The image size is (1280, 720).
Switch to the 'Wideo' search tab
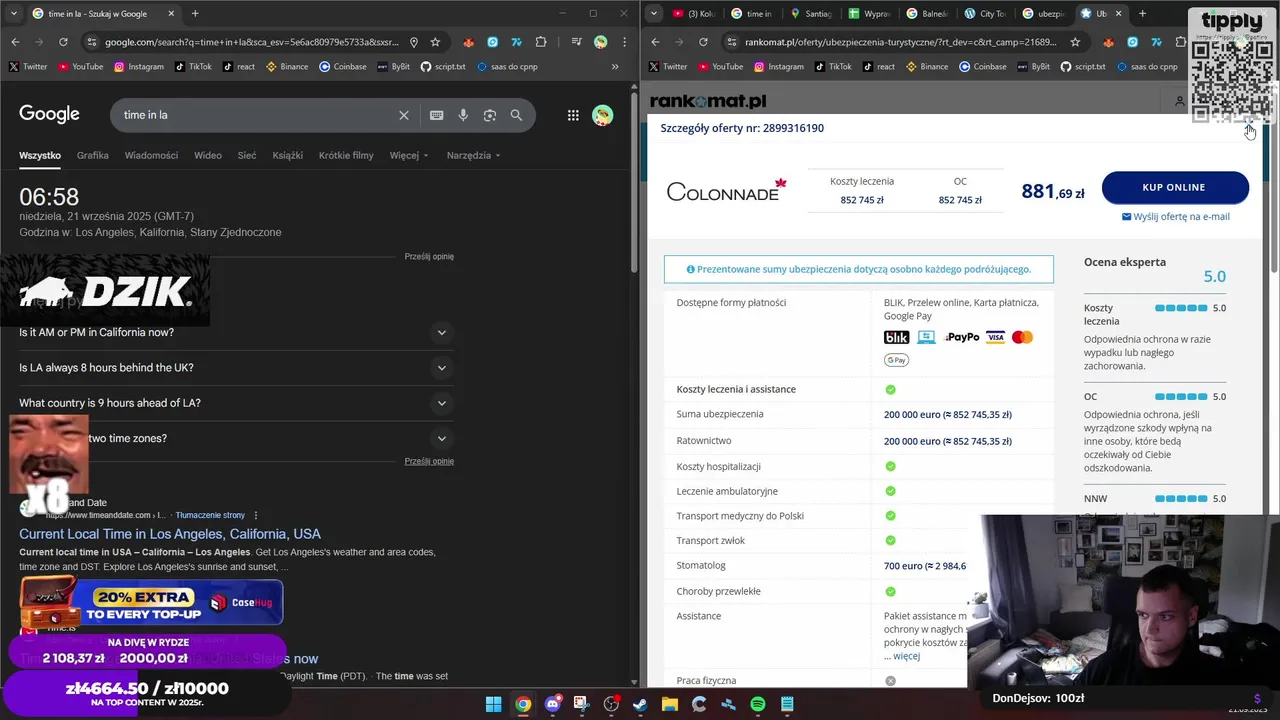pos(208,155)
